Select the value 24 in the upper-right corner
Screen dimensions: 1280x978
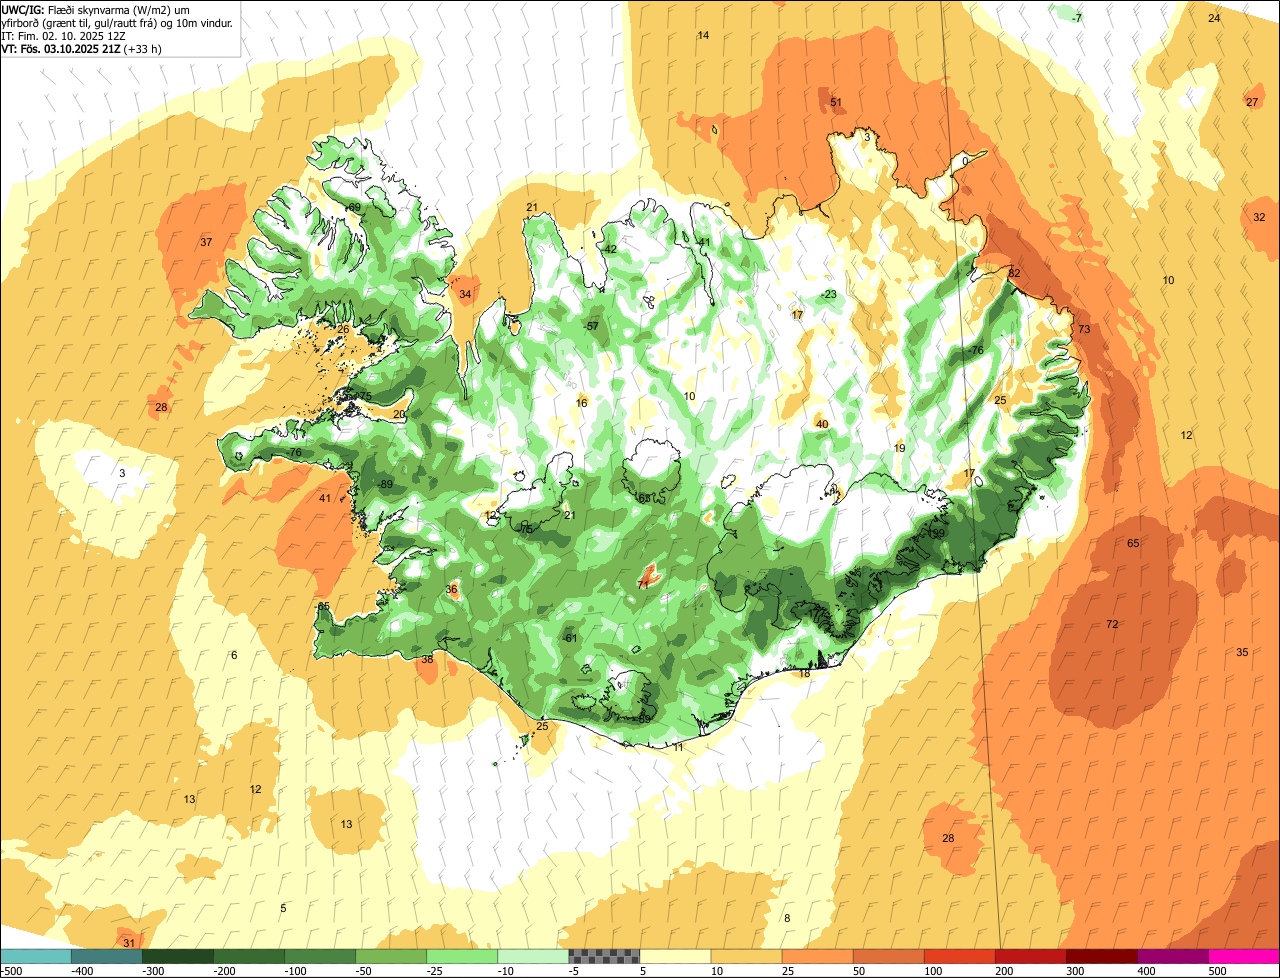[x=1214, y=18]
